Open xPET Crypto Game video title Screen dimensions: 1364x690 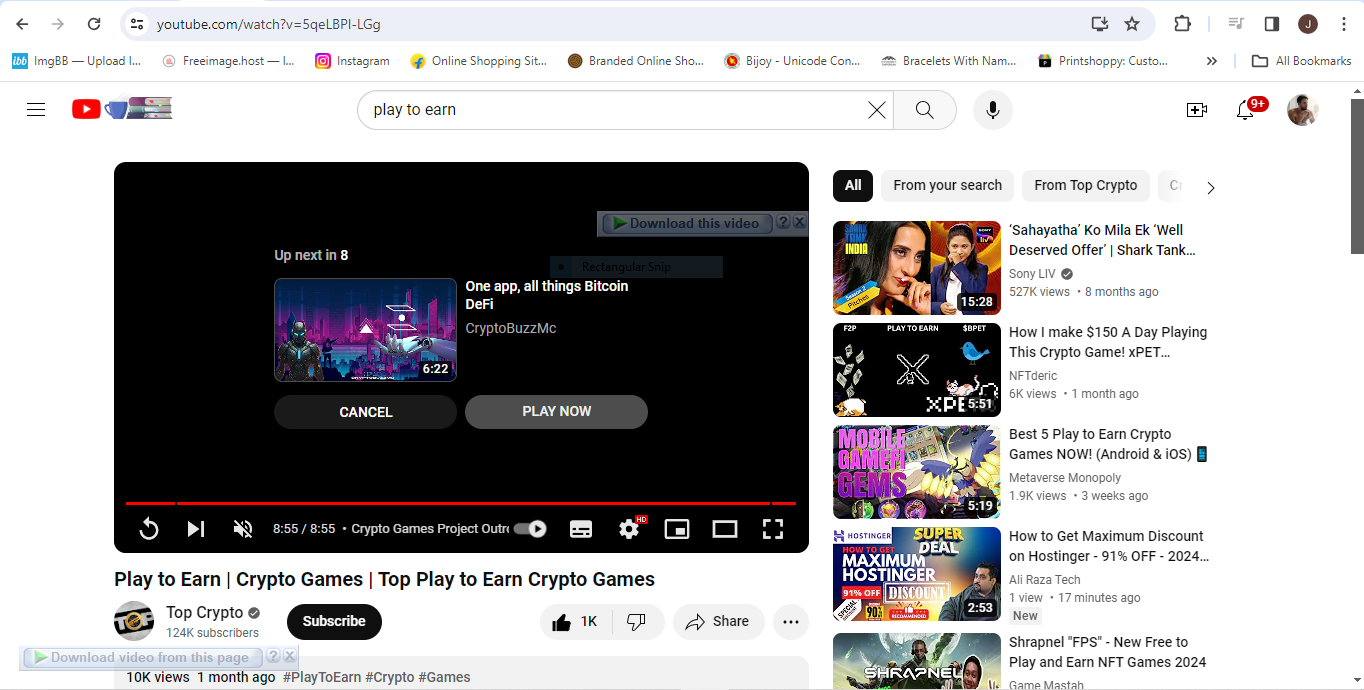[x=1108, y=342]
